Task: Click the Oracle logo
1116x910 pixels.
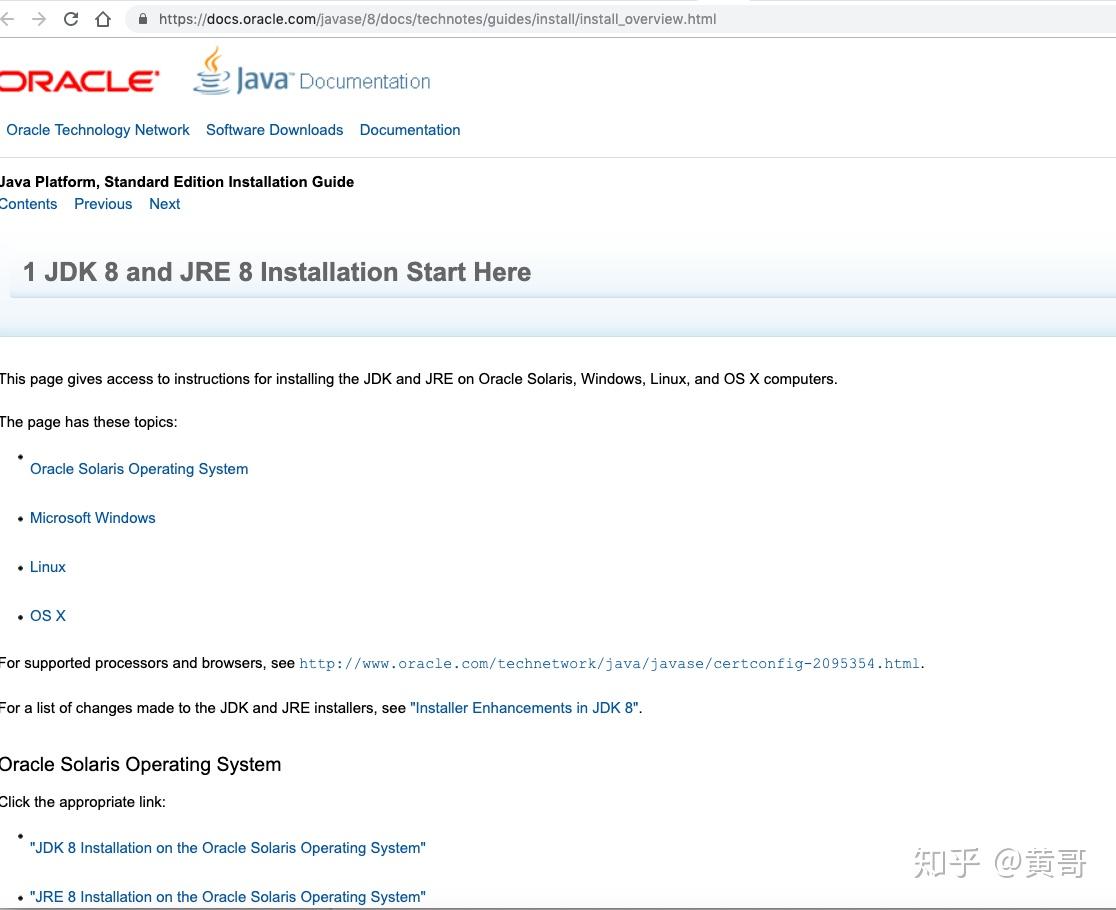Action: 79,81
